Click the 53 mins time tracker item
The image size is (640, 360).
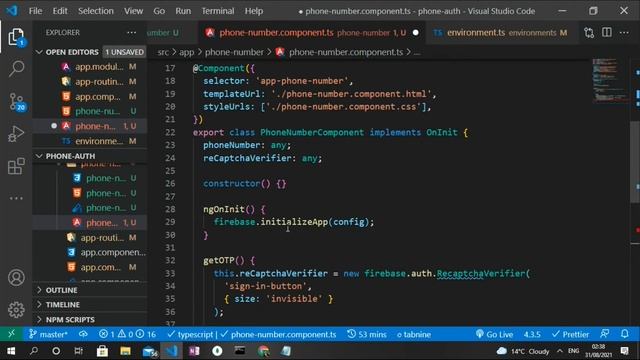click(367, 334)
